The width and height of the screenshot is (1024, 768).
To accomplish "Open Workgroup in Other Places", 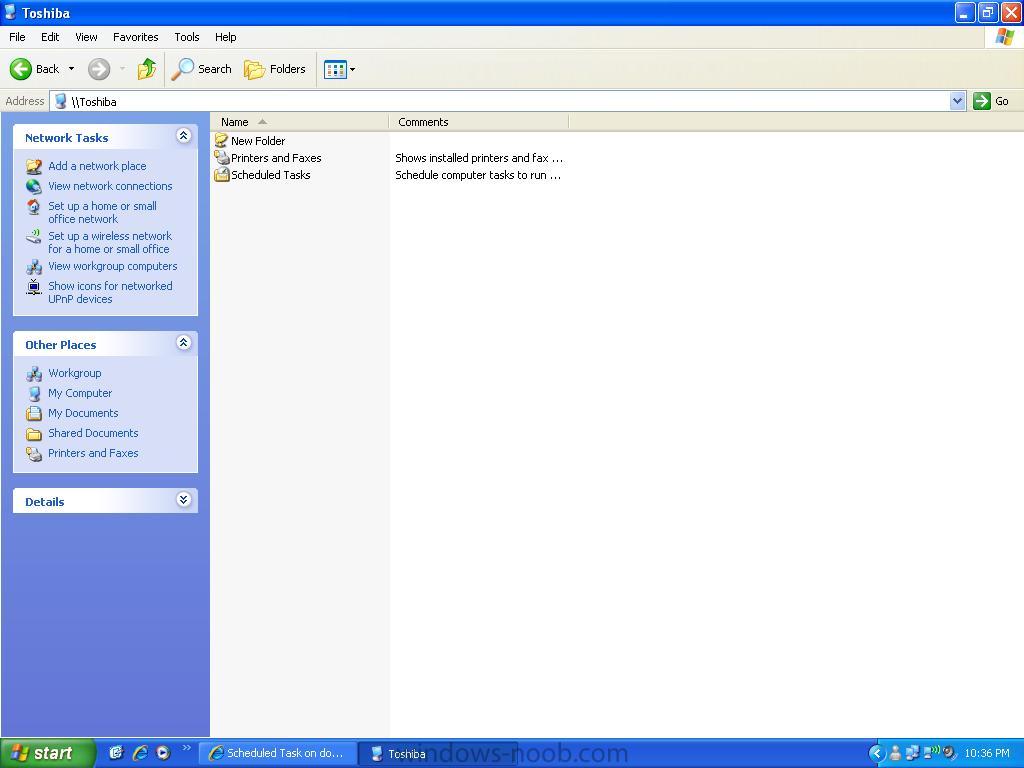I will (x=74, y=373).
